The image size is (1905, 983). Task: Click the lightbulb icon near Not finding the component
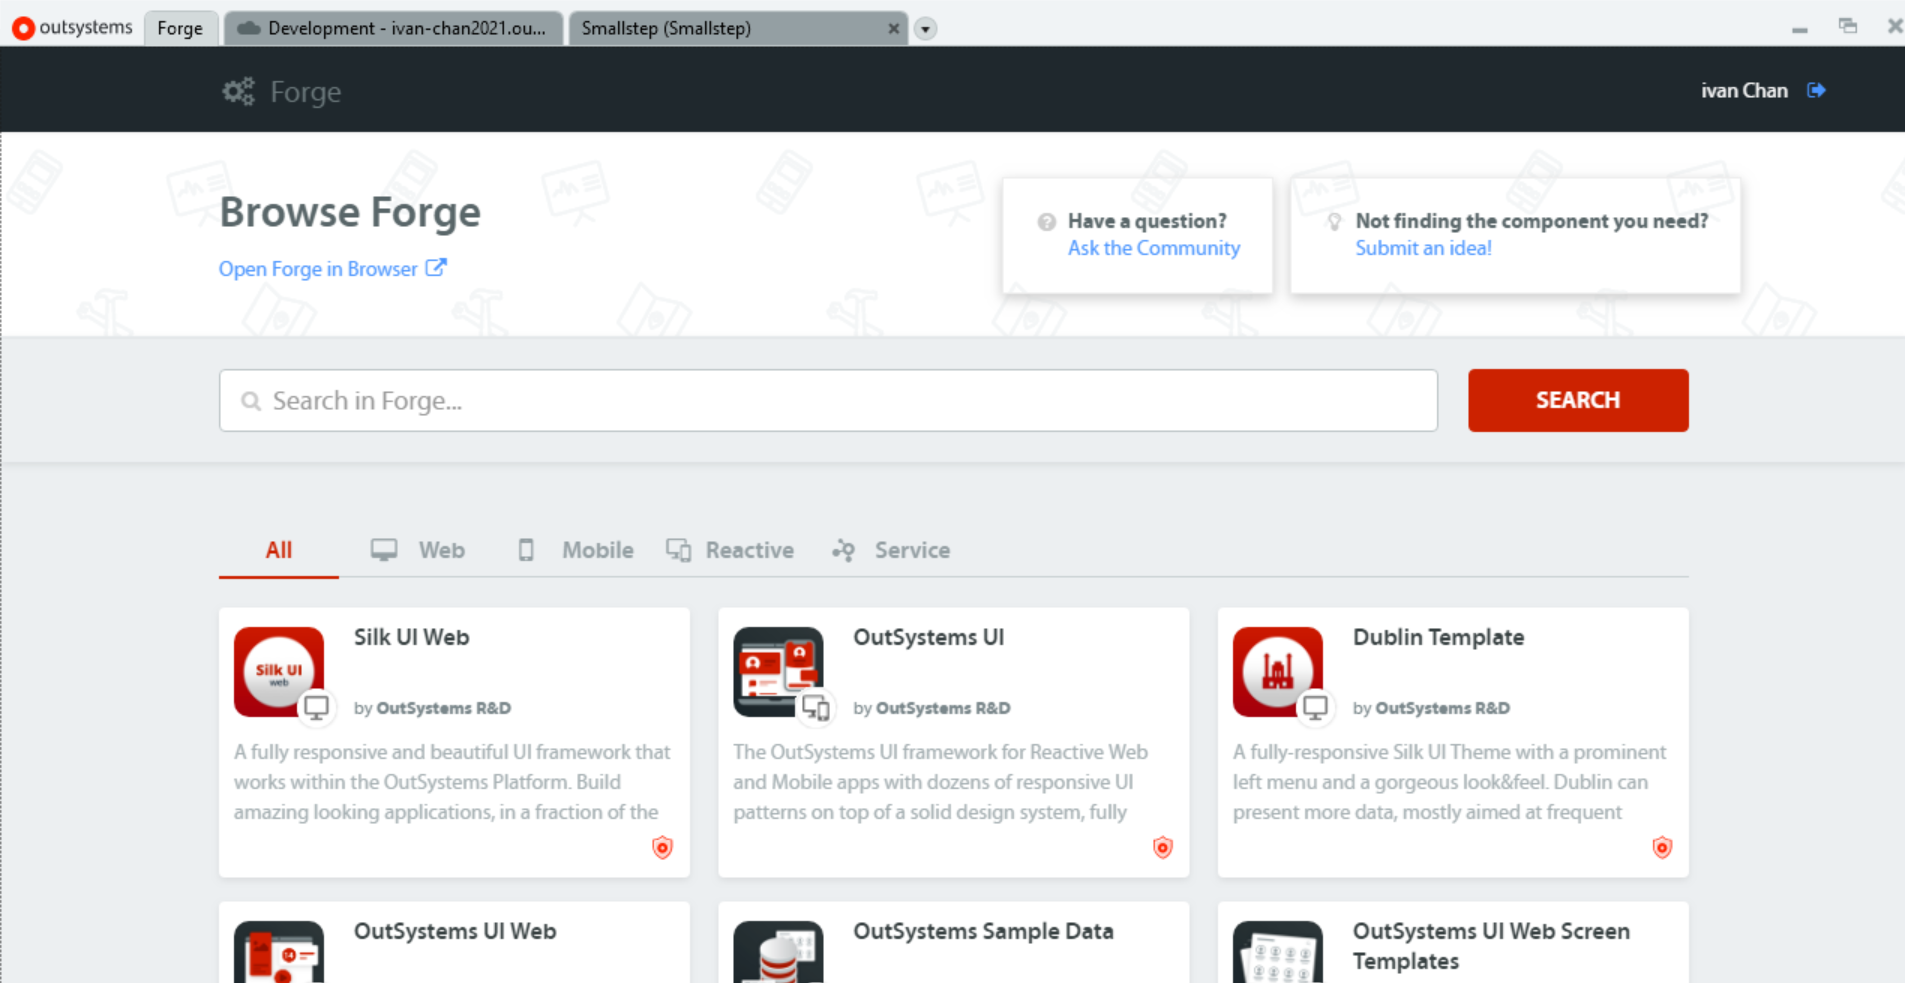tap(1334, 222)
